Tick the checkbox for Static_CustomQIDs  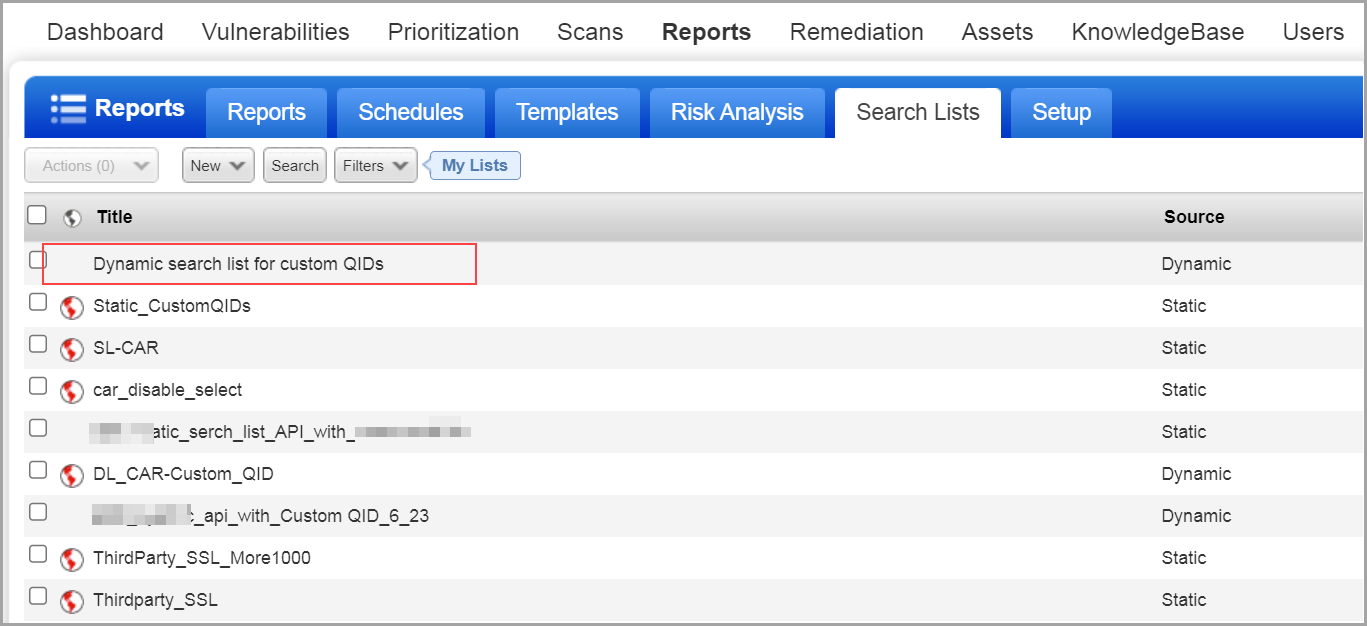click(38, 302)
